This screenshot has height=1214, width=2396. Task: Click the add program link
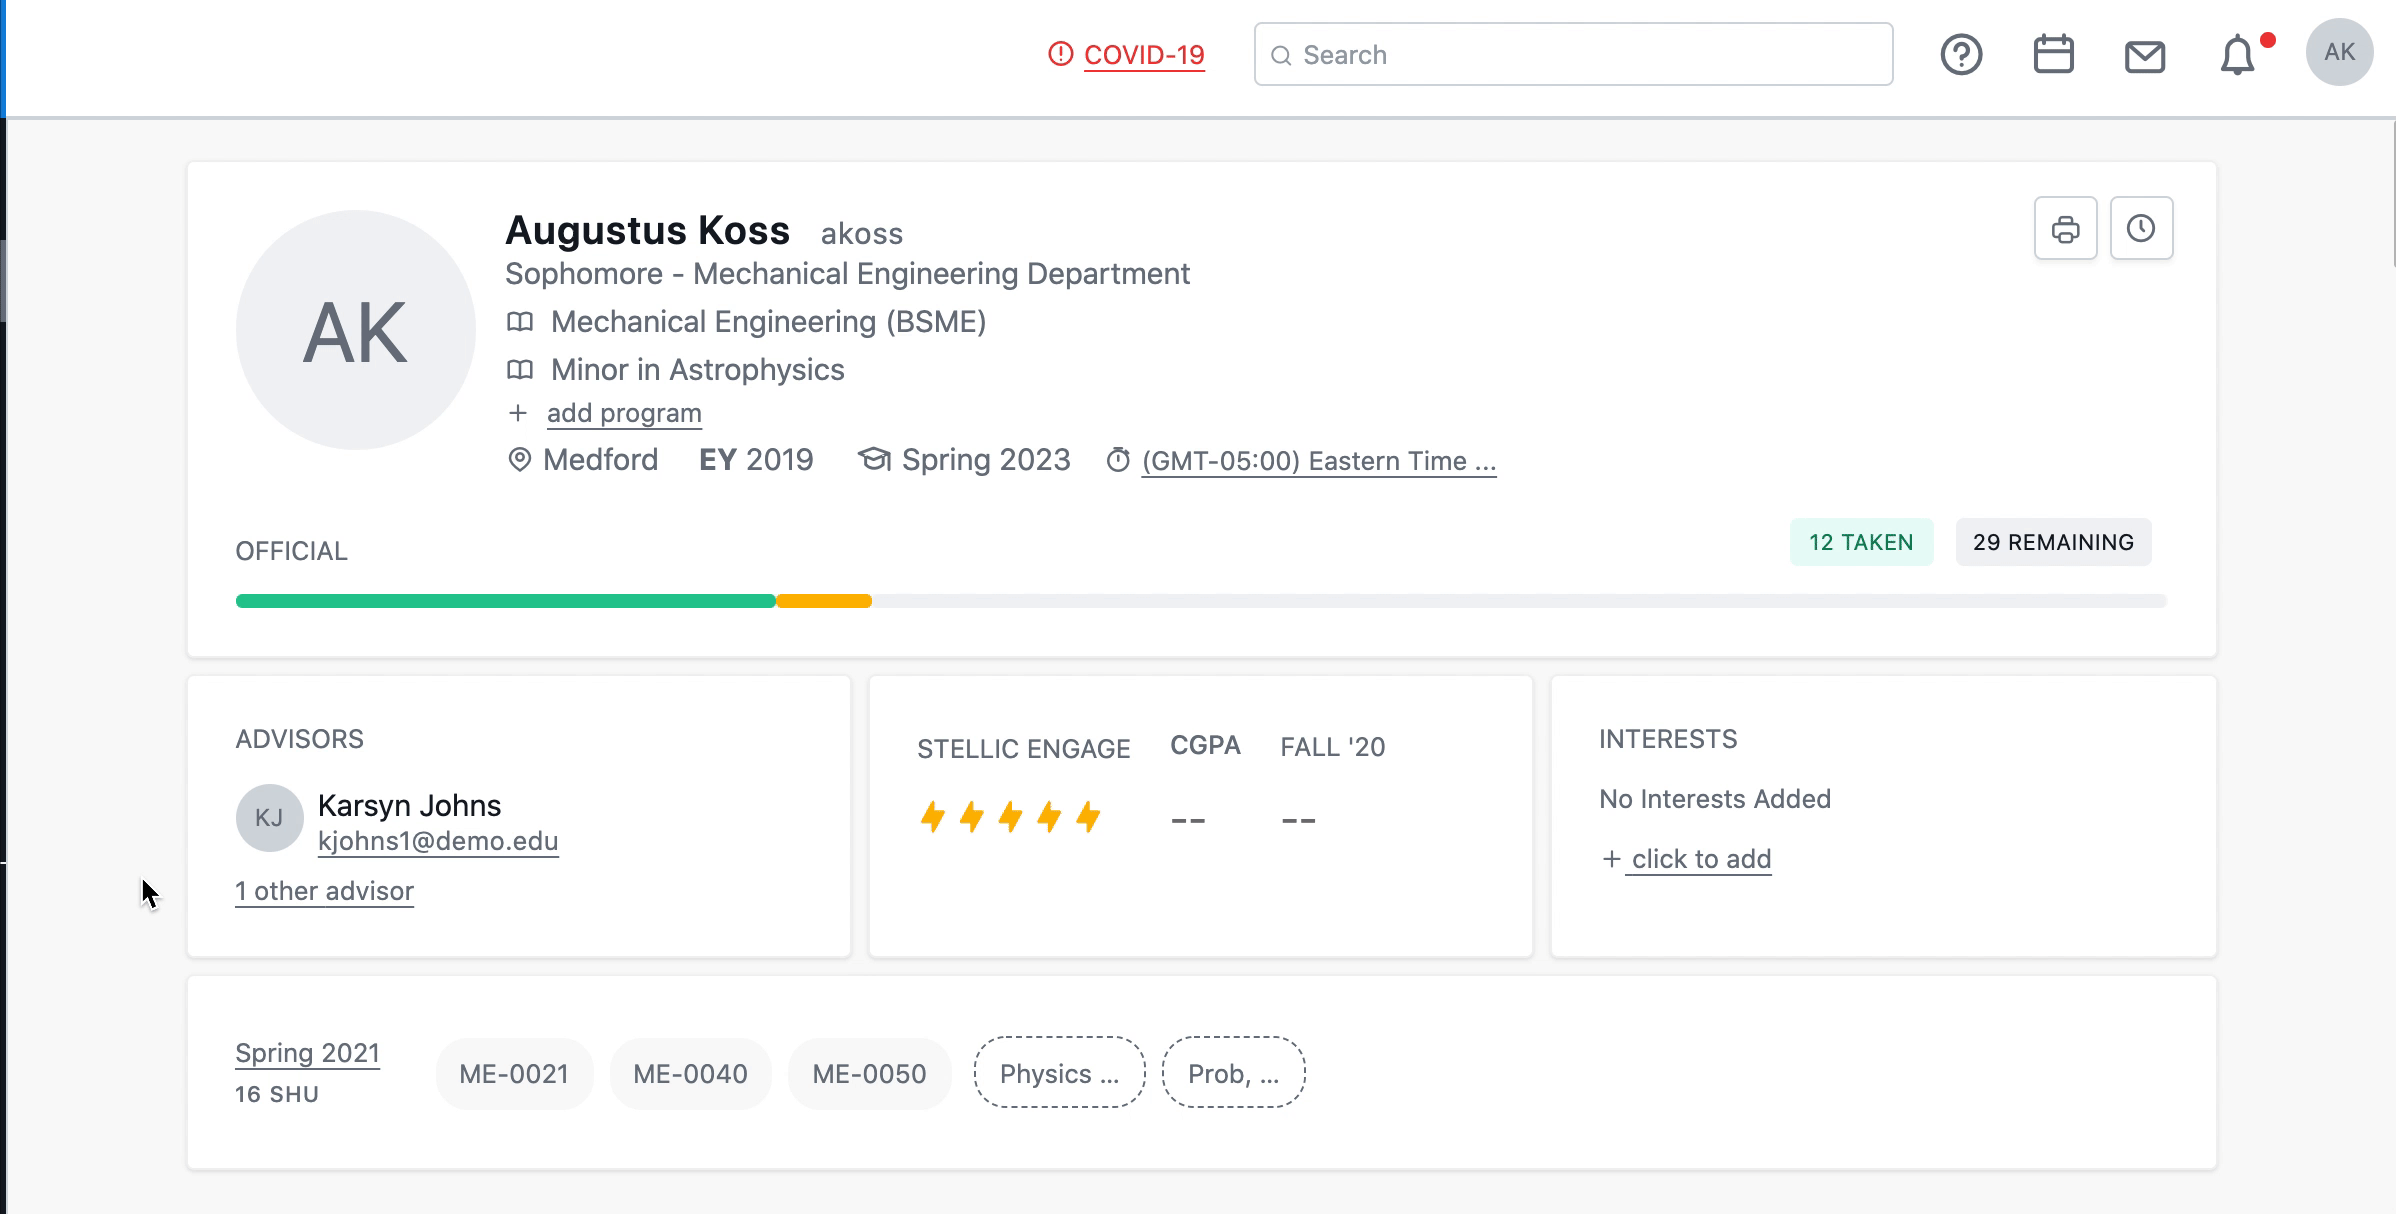[624, 413]
